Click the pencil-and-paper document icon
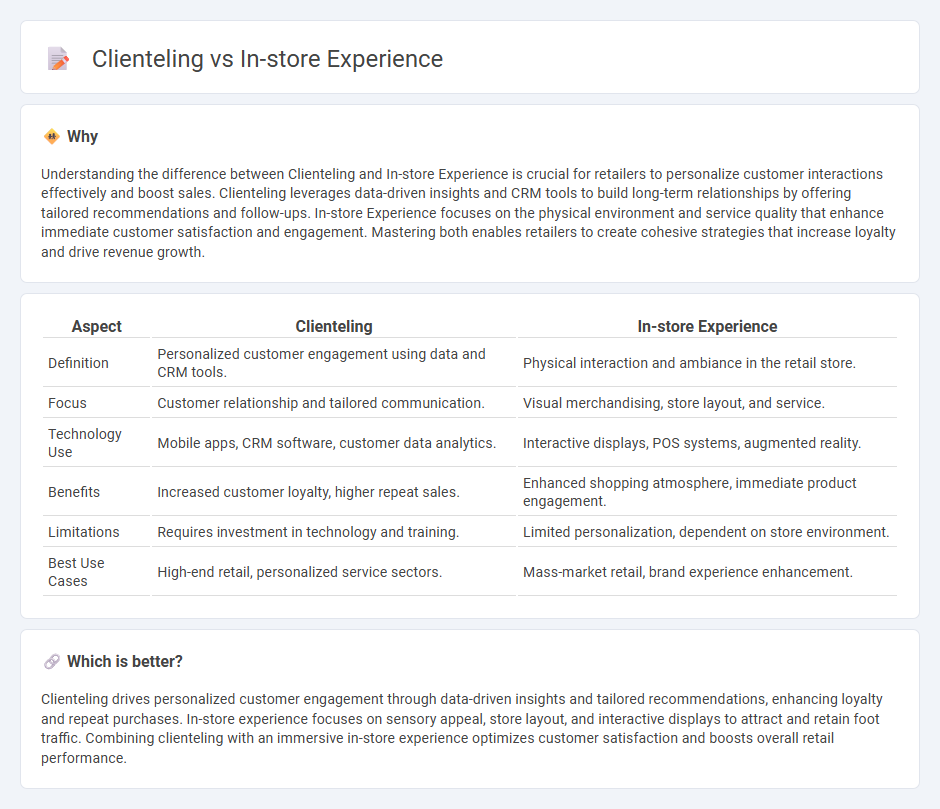 pos(58,59)
